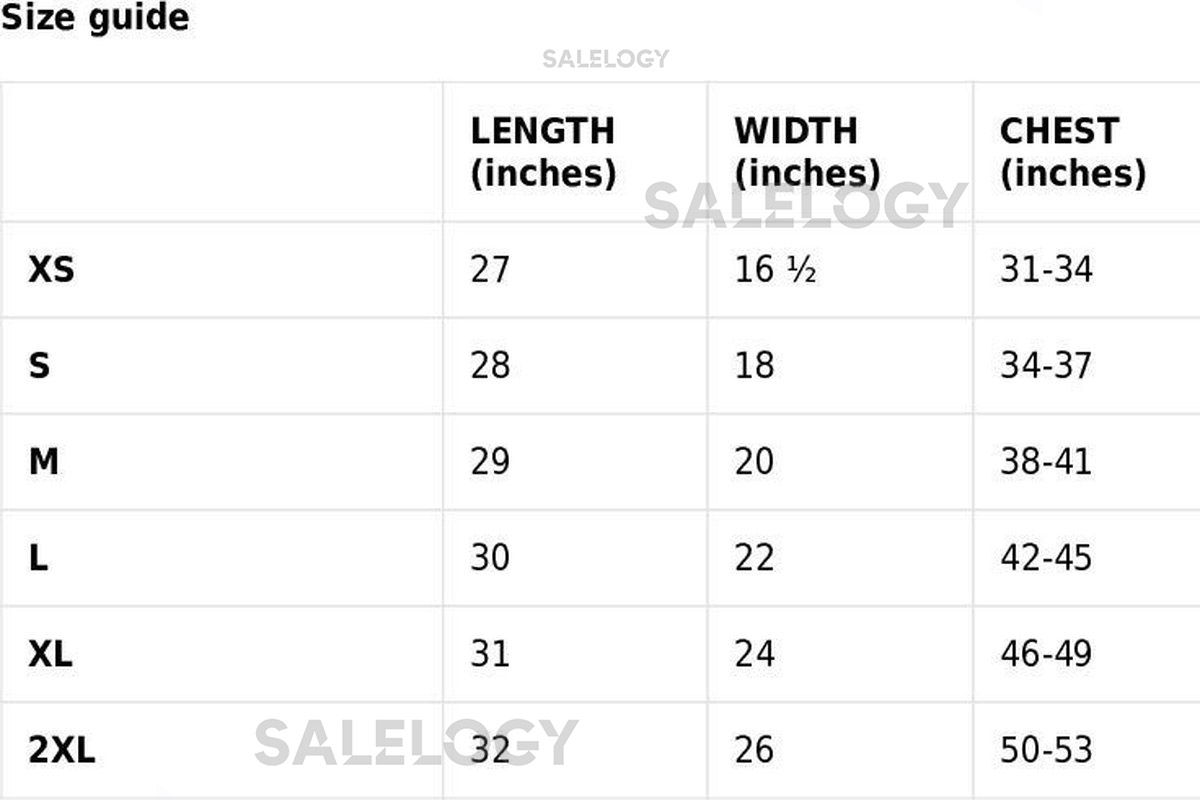Click the S chest range 34-37

tap(1046, 366)
